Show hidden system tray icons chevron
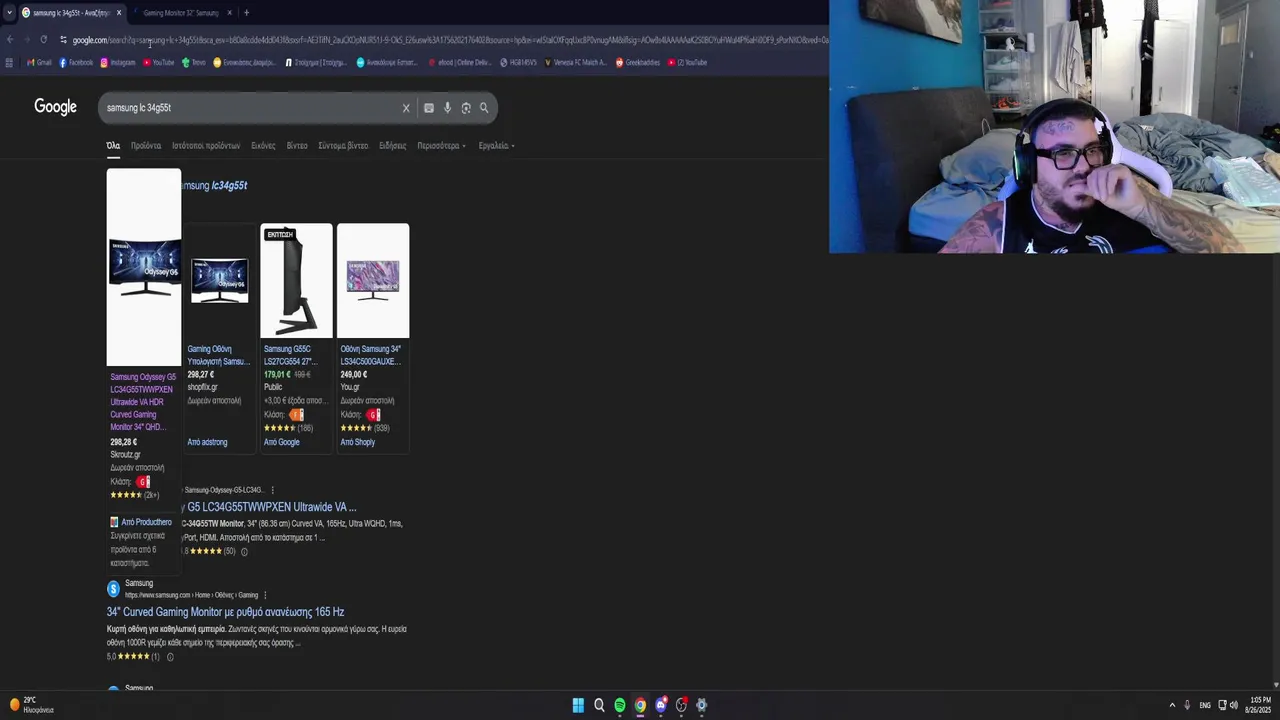The image size is (1280, 720). coord(1172,705)
